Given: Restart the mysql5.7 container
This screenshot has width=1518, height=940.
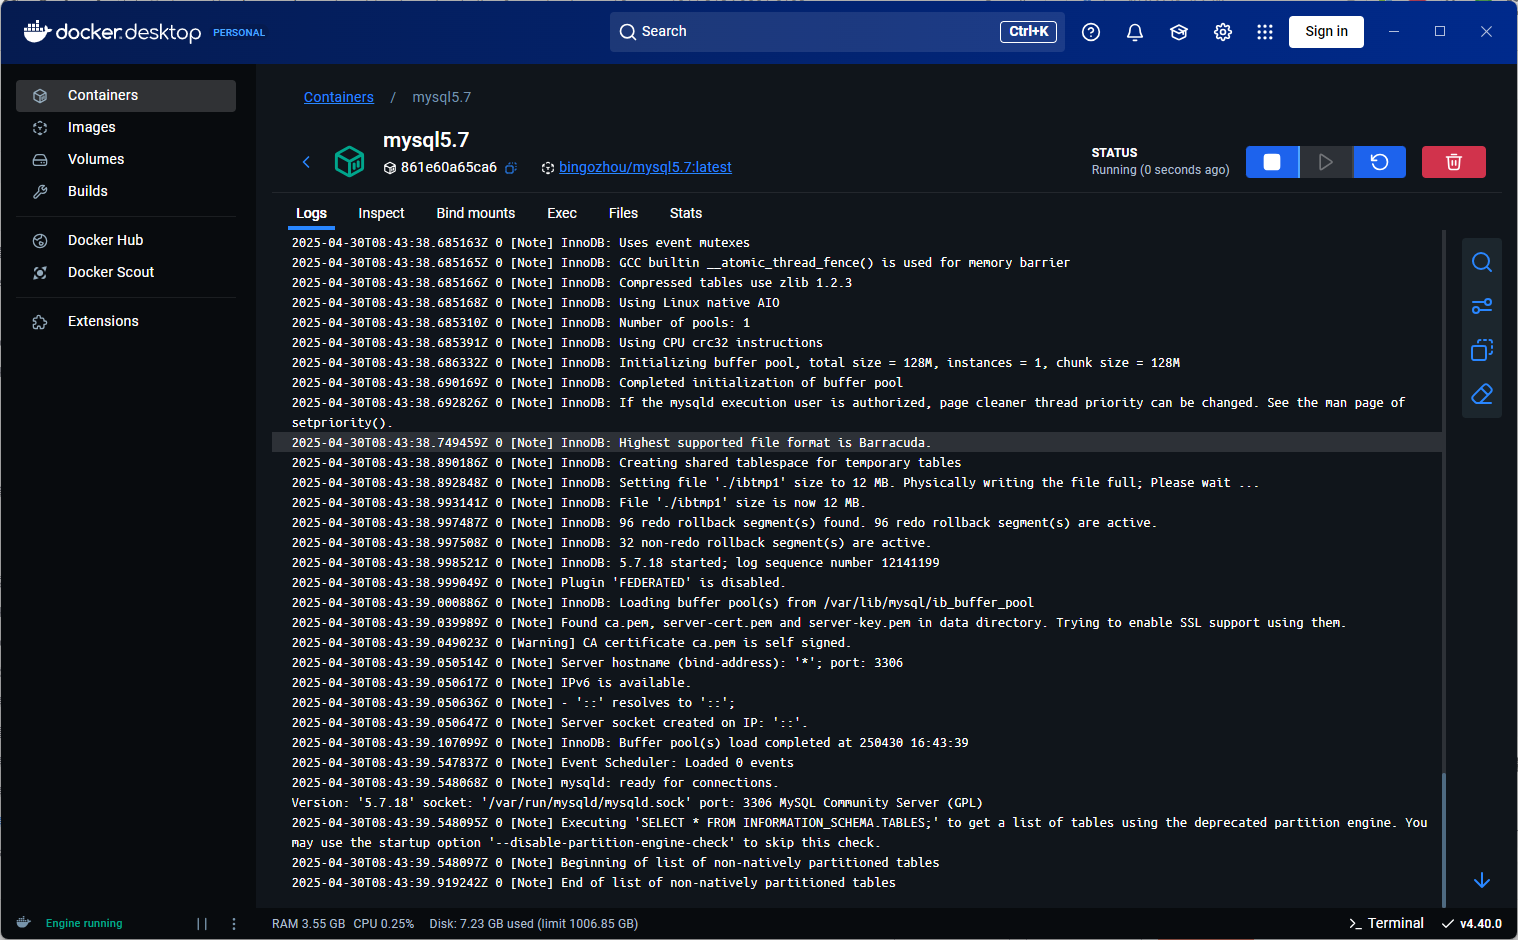Looking at the screenshot, I should pyautogui.click(x=1379, y=162).
